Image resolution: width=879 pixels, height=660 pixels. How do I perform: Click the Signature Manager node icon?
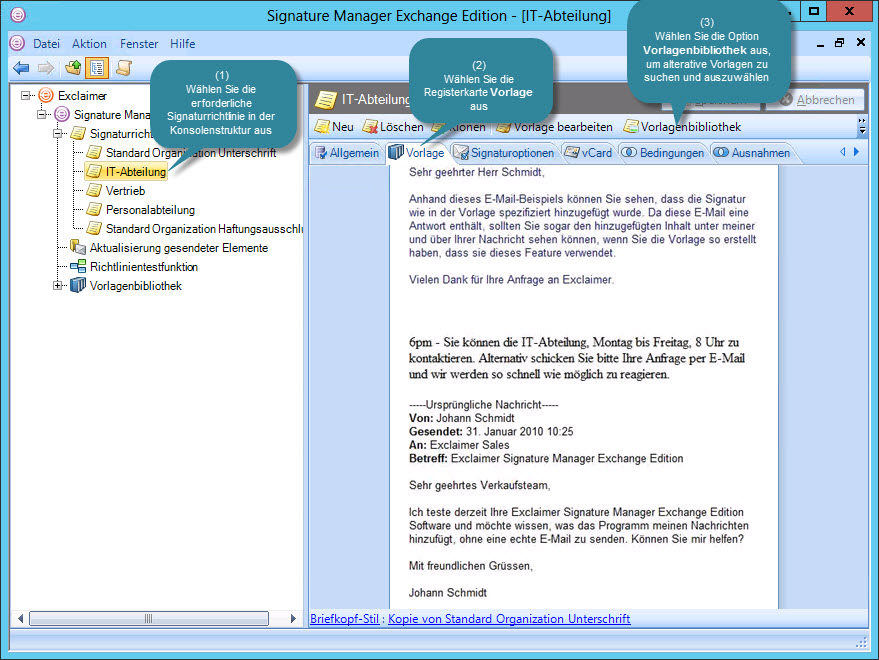click(62, 114)
